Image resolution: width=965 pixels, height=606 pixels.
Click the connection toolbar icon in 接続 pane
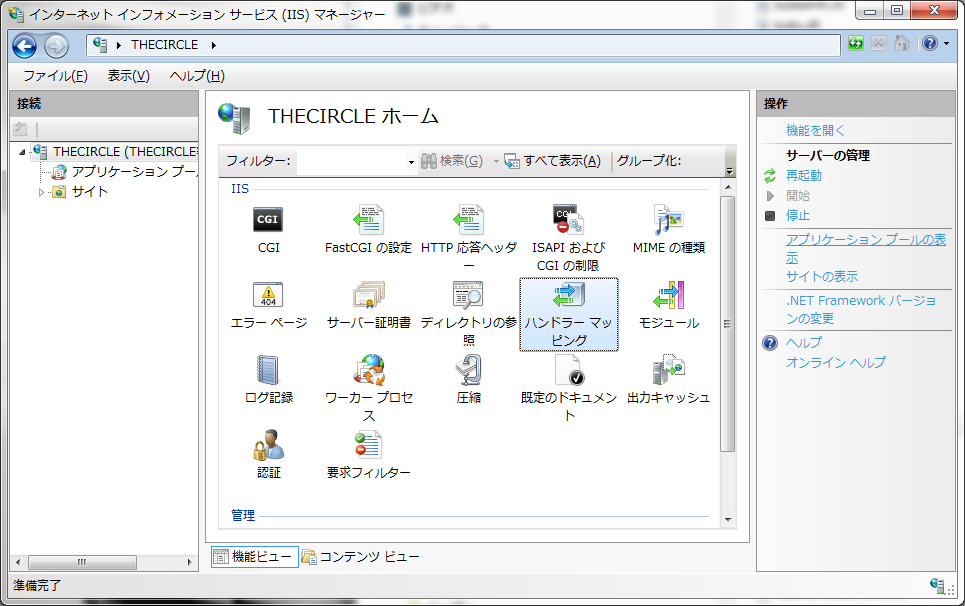coord(20,129)
